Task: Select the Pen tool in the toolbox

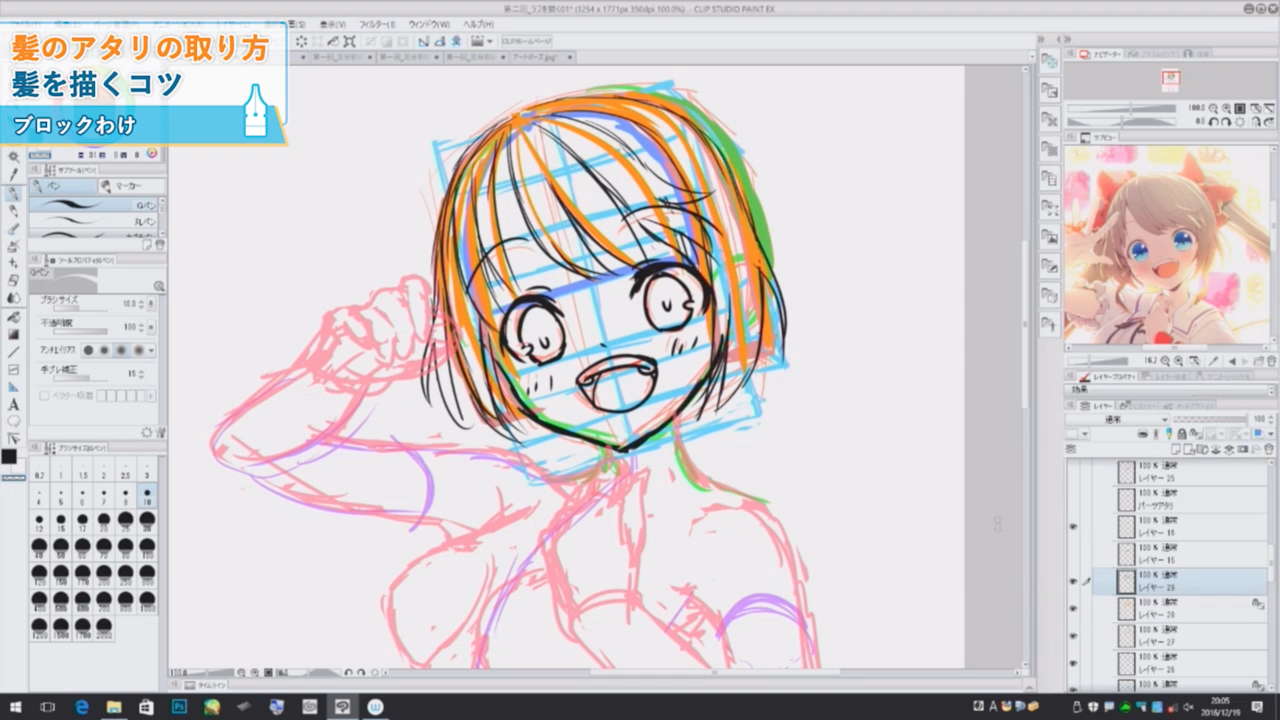Action: point(13,193)
